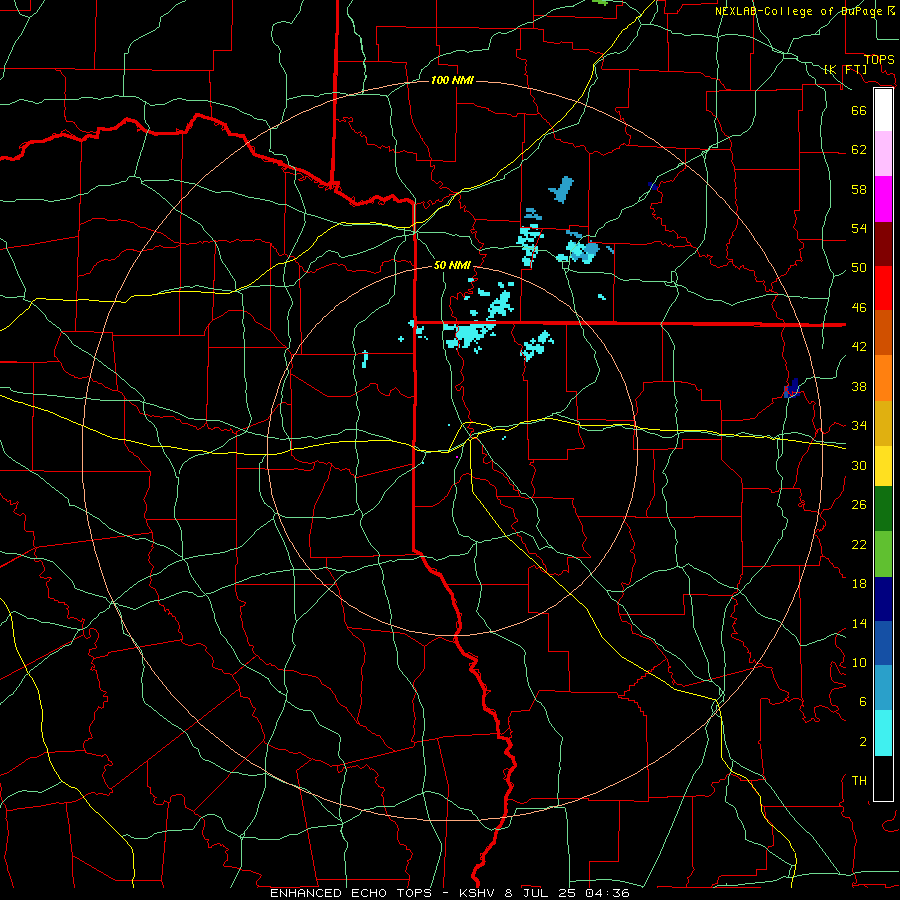Click the NEXLAB-College of DuPage credit text
Screen dimensions: 900x900
click(x=805, y=11)
